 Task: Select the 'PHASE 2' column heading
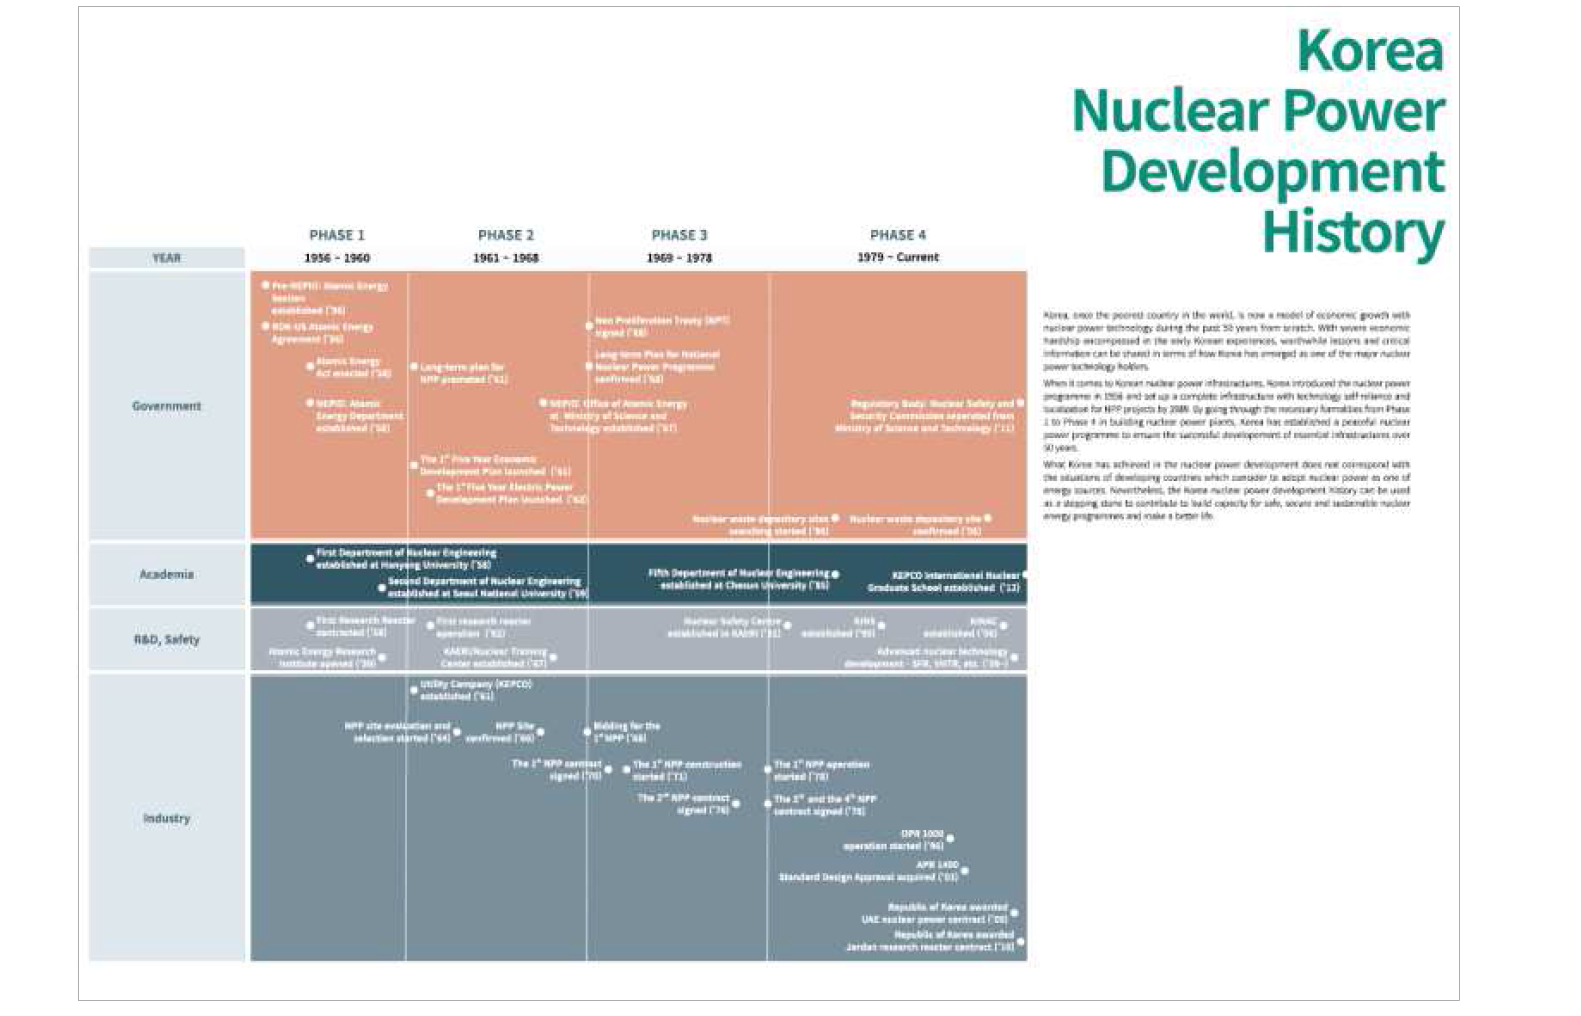[x=506, y=235]
